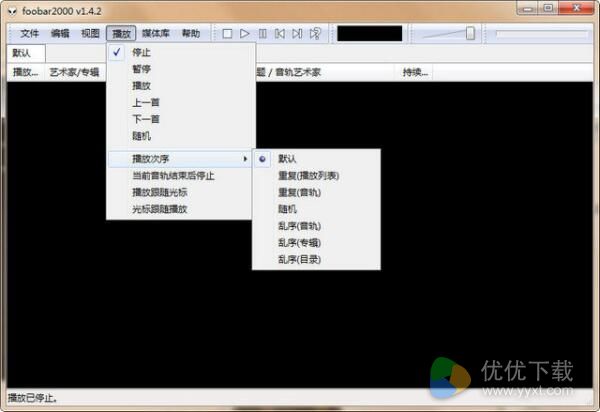
Task: Toggle 播放跟随光标 option
Action: [179, 192]
